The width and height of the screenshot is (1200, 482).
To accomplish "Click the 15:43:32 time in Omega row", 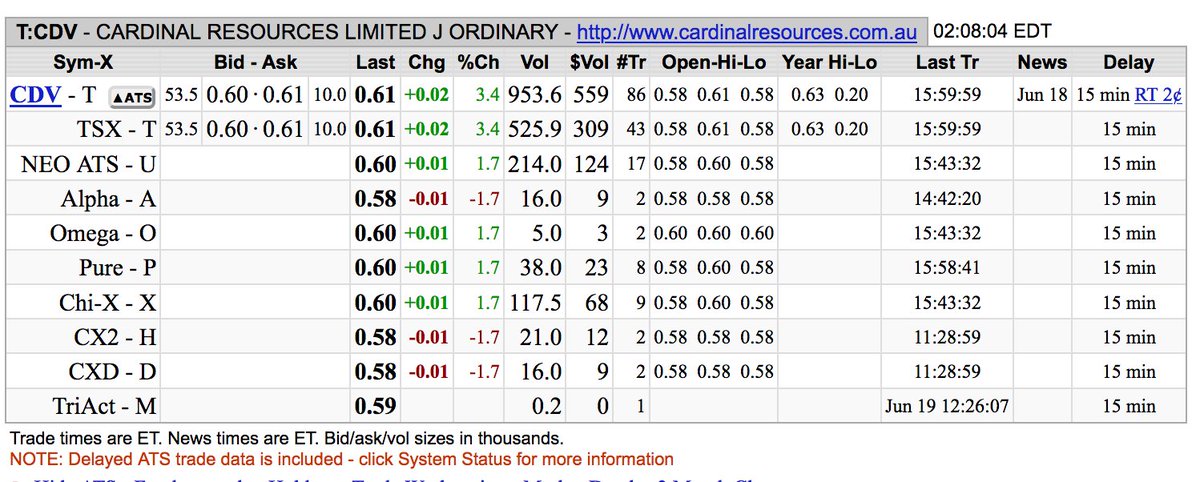I will coord(947,234).
